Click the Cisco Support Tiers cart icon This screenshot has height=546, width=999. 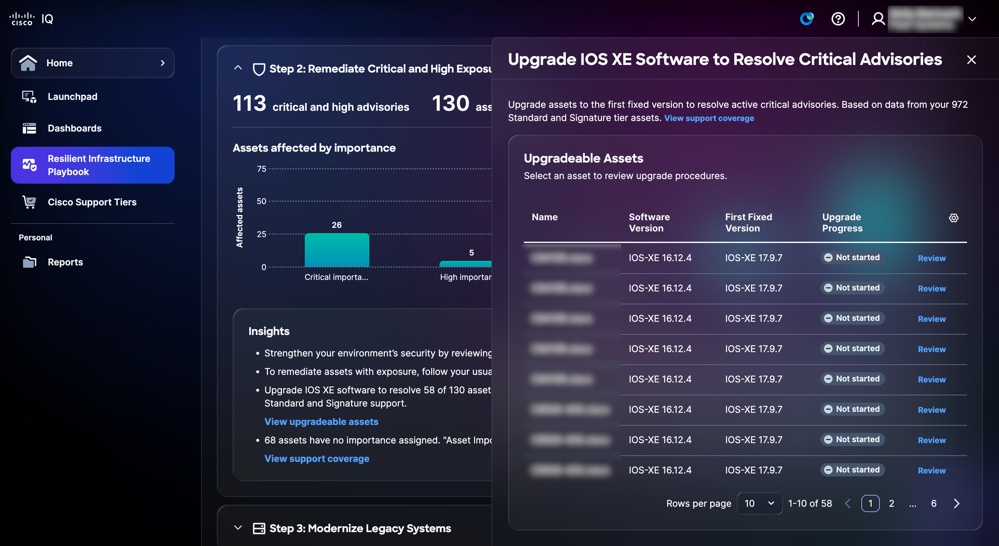[x=29, y=203]
